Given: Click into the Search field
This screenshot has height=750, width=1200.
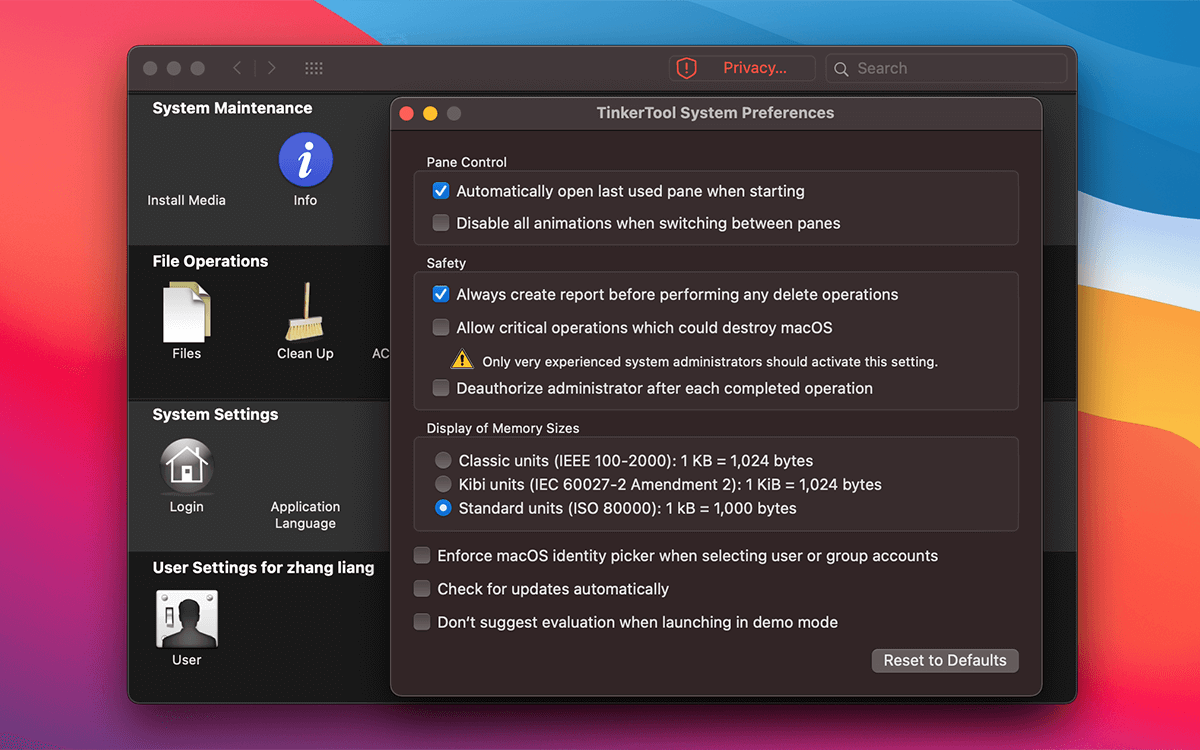Looking at the screenshot, I should (946, 68).
